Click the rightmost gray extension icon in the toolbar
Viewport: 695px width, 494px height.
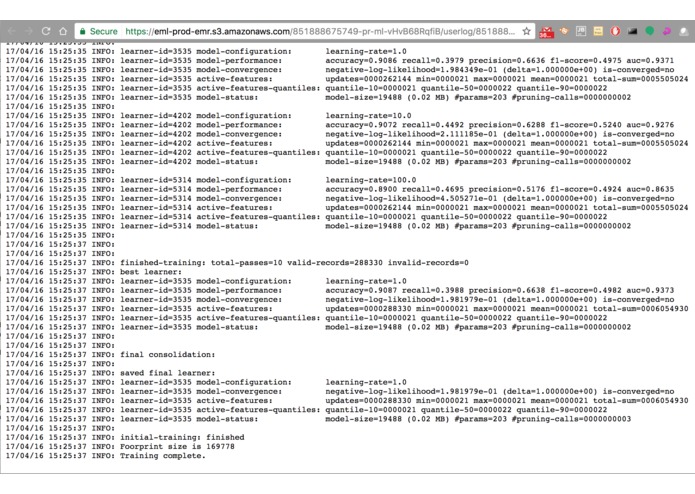point(684,31)
